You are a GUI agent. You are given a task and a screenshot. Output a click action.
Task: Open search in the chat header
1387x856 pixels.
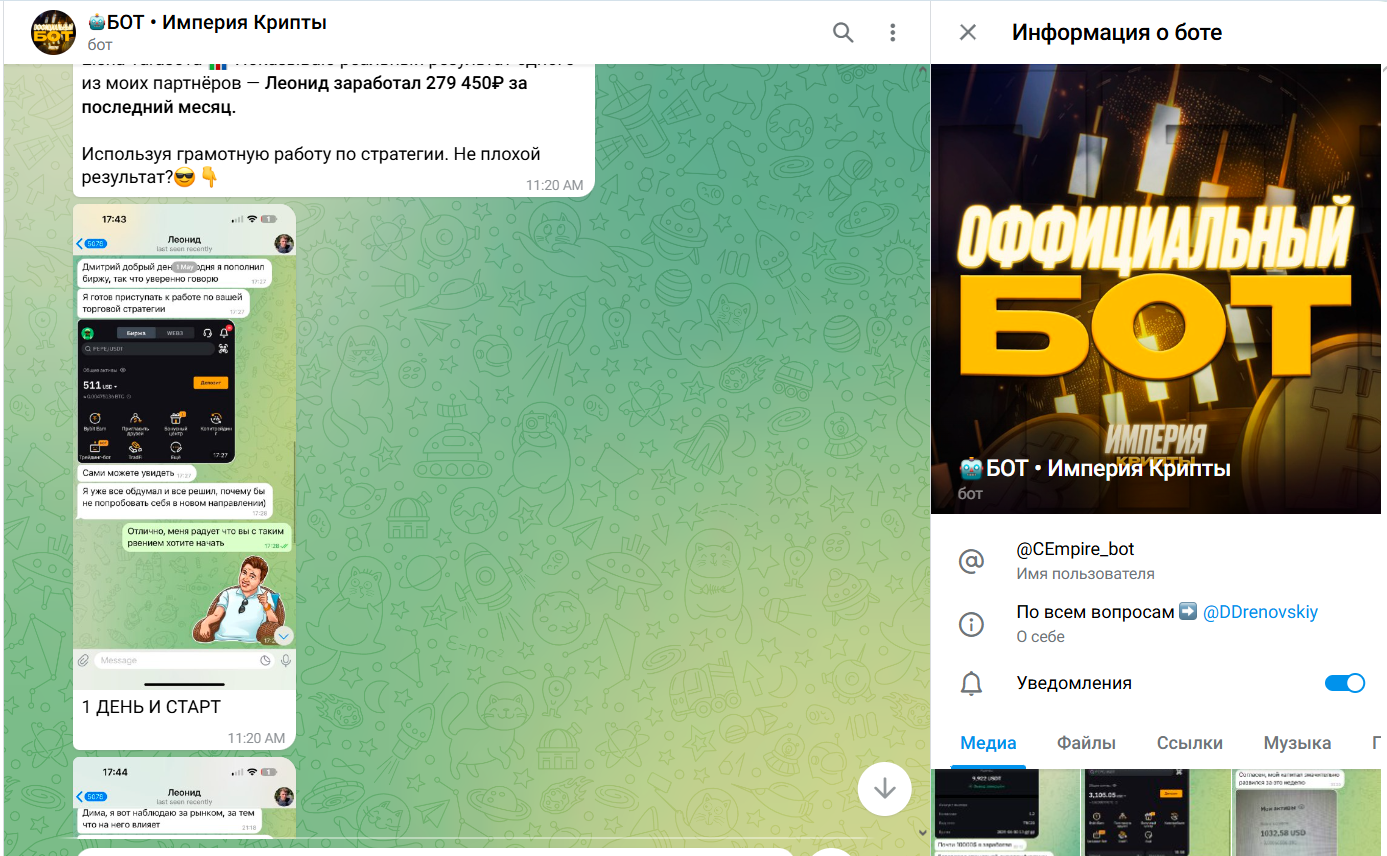coord(843,33)
